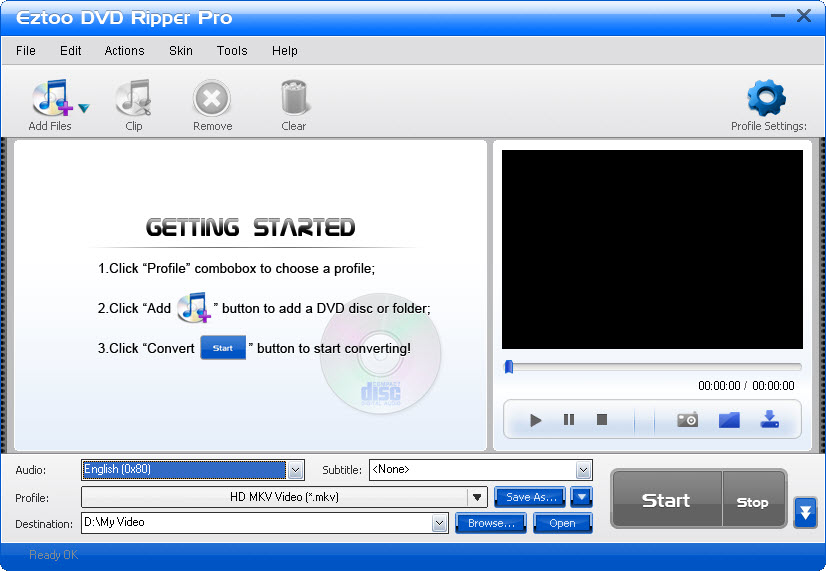826x571 pixels.
Task: Pause the preview playback
Action: click(x=569, y=419)
